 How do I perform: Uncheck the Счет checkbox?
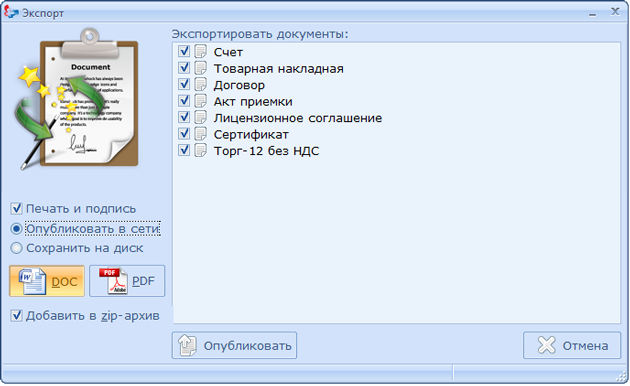[x=184, y=51]
